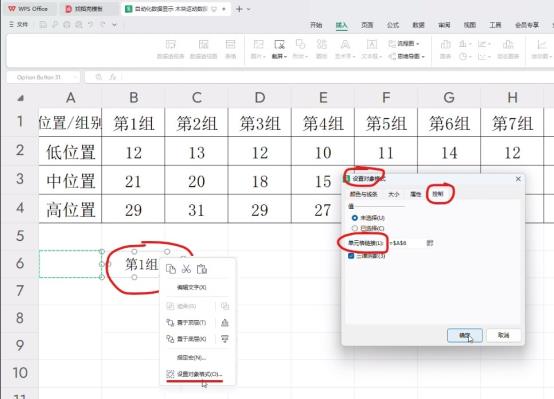Click the cell link input field

pos(406,243)
